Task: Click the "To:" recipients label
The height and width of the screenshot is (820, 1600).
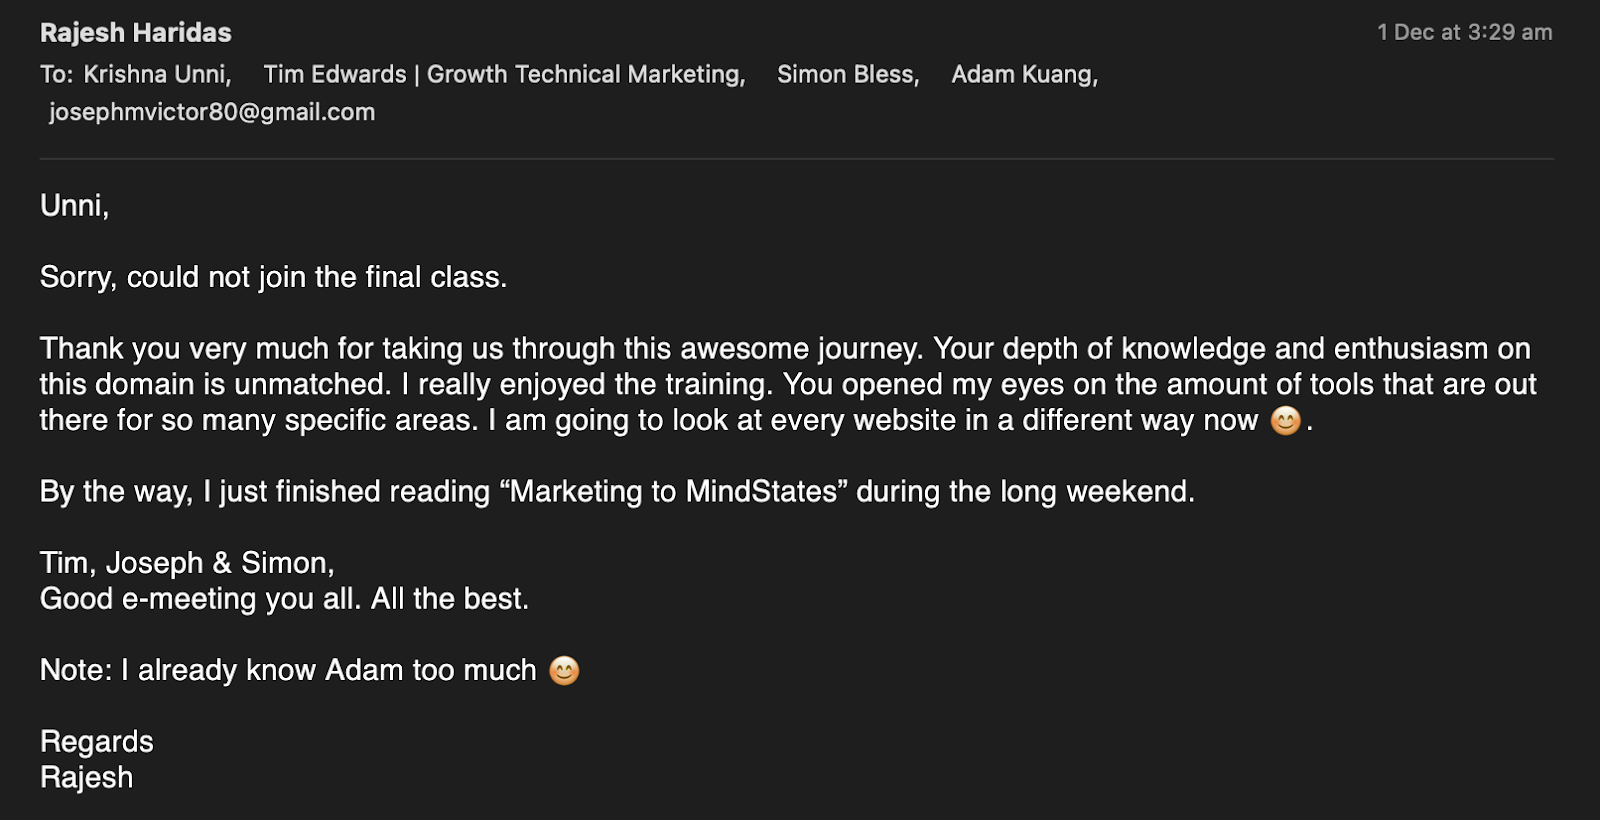Action: [57, 75]
